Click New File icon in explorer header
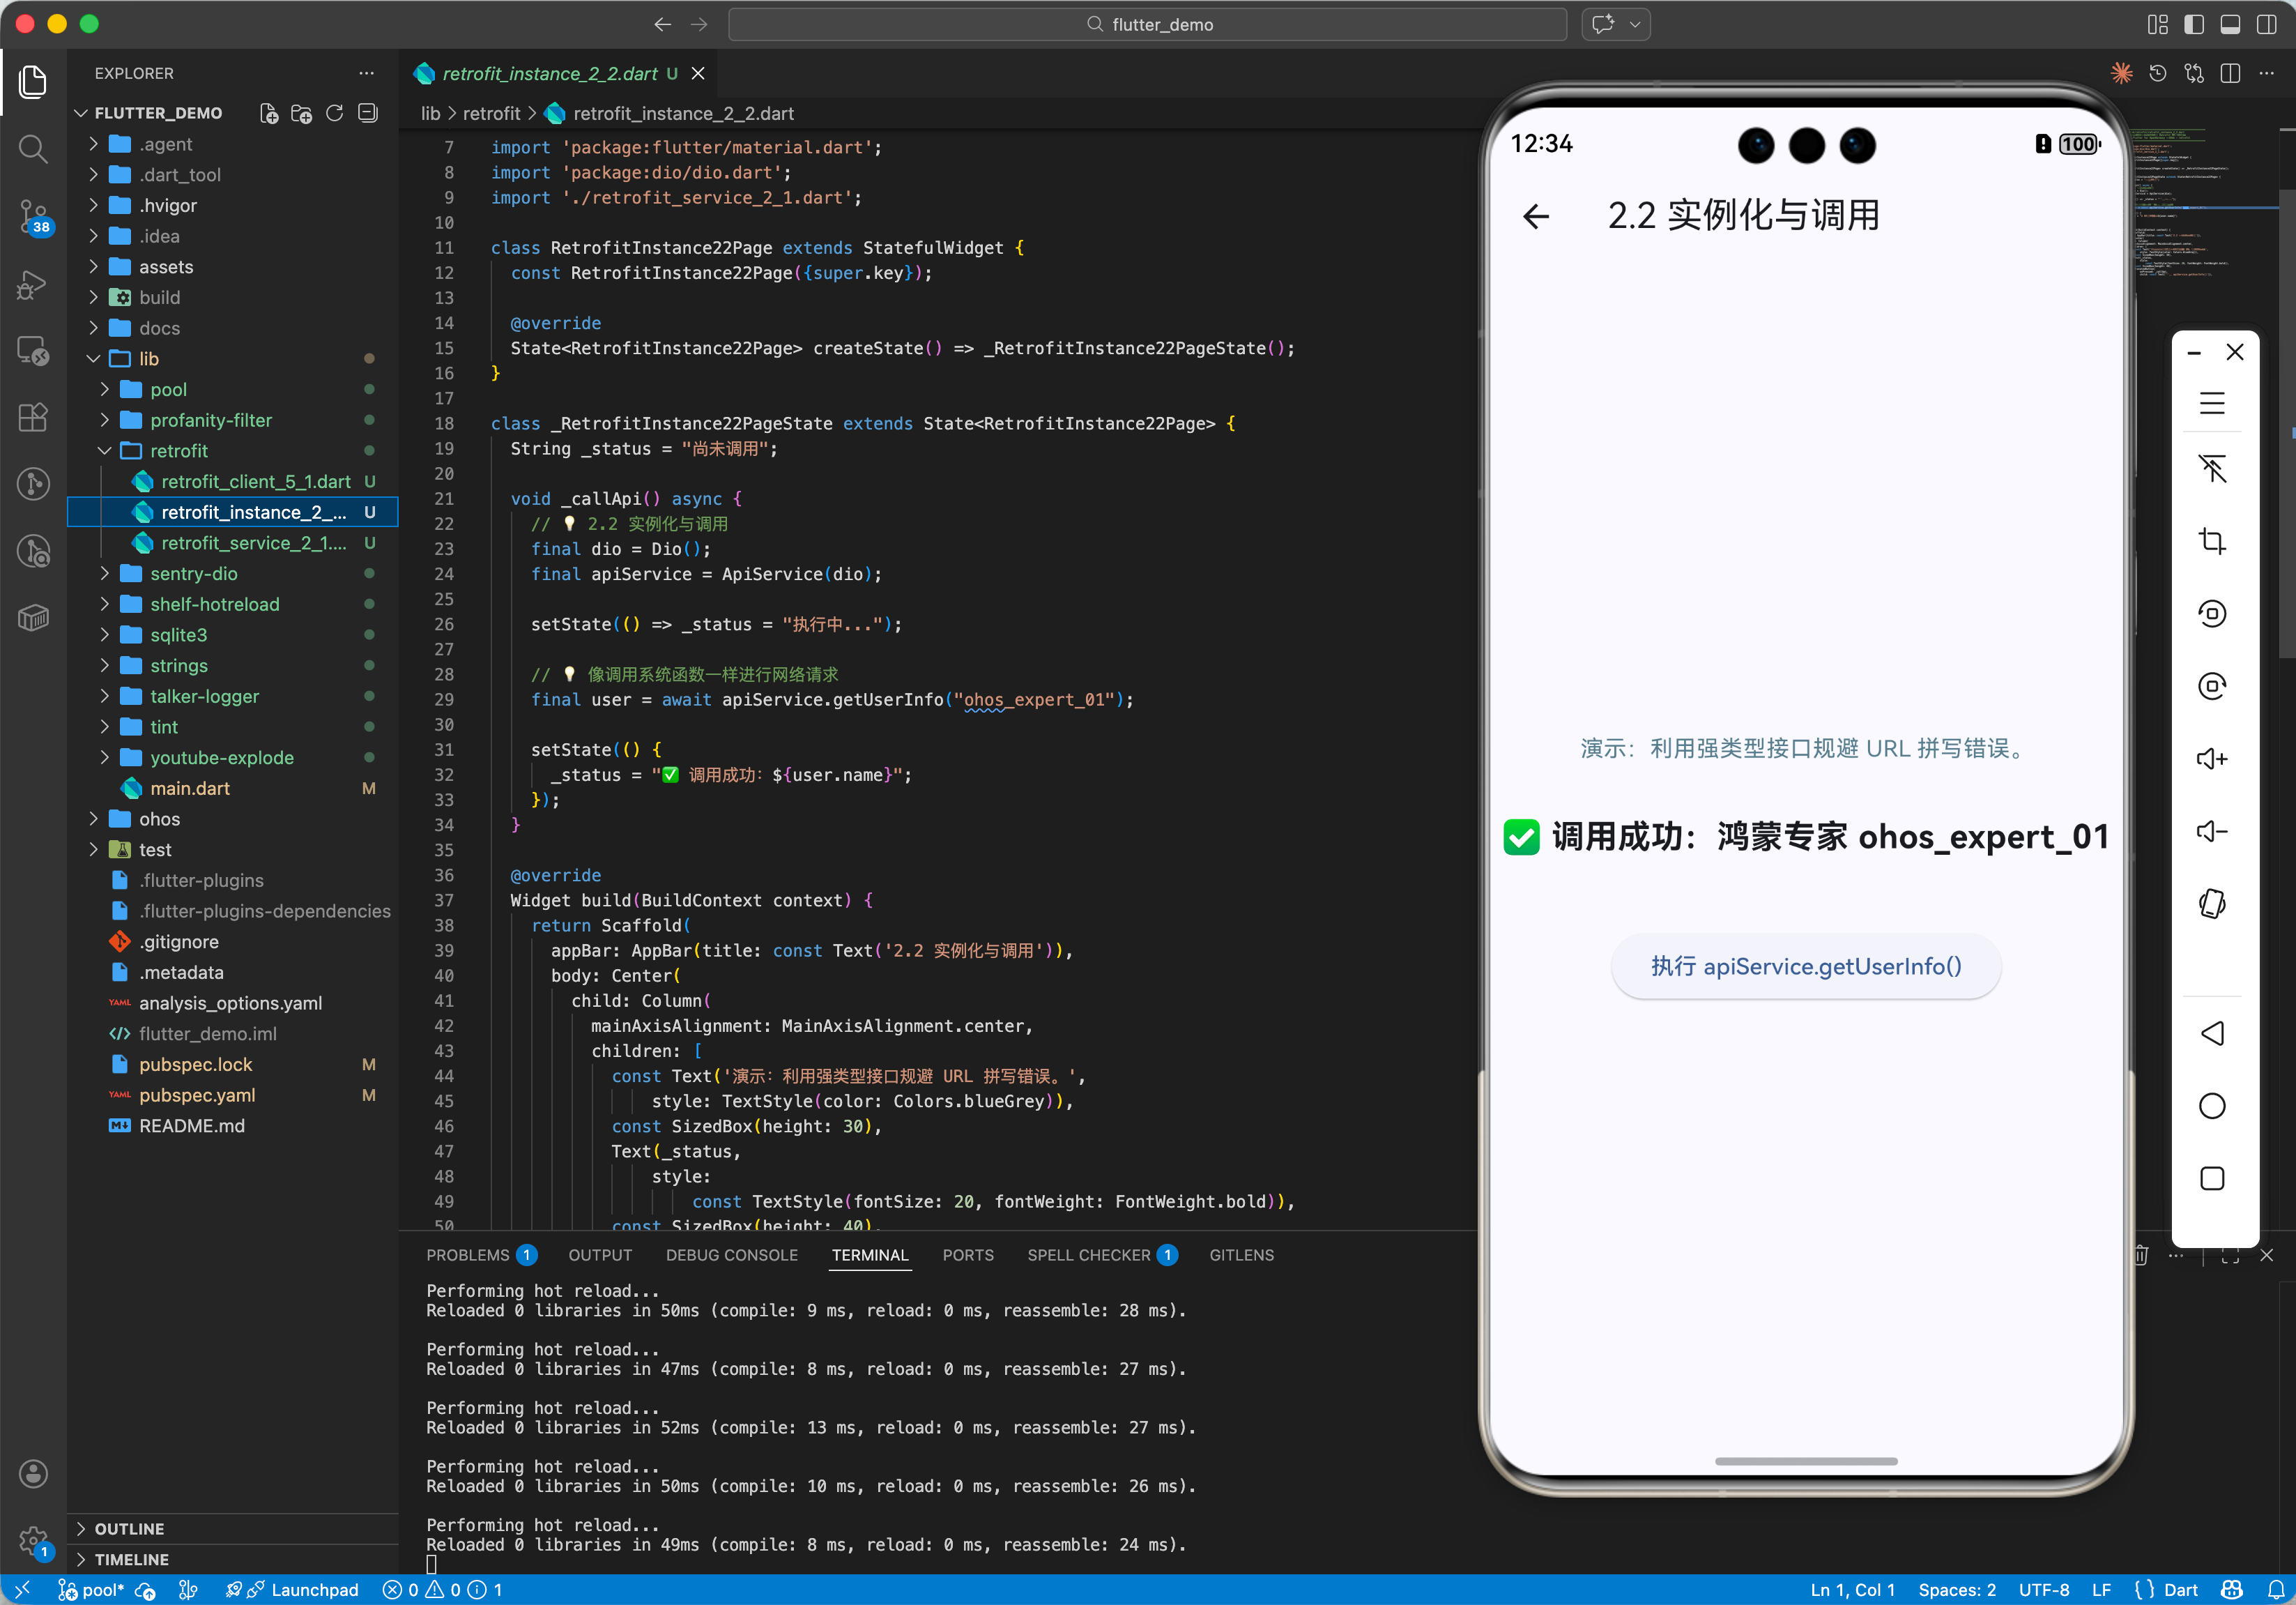2296x1605 pixels. [x=268, y=113]
